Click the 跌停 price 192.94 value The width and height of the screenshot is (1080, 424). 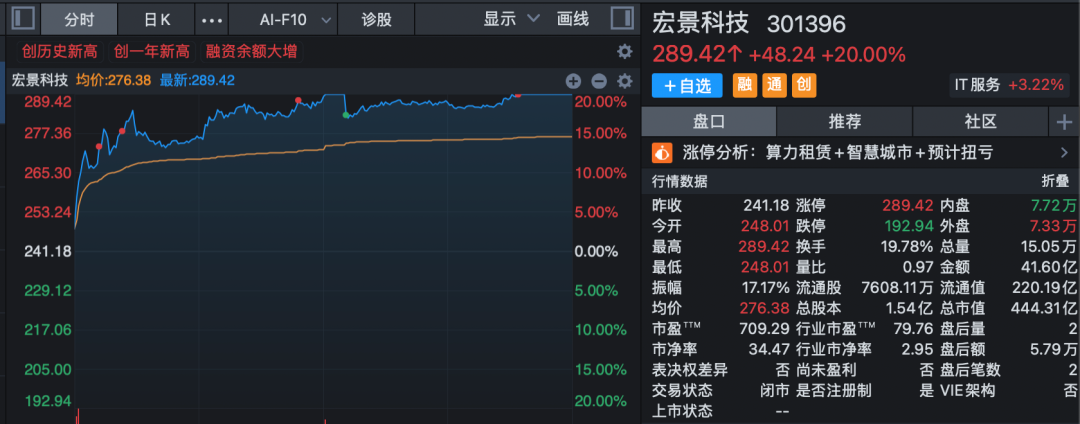coord(908,226)
